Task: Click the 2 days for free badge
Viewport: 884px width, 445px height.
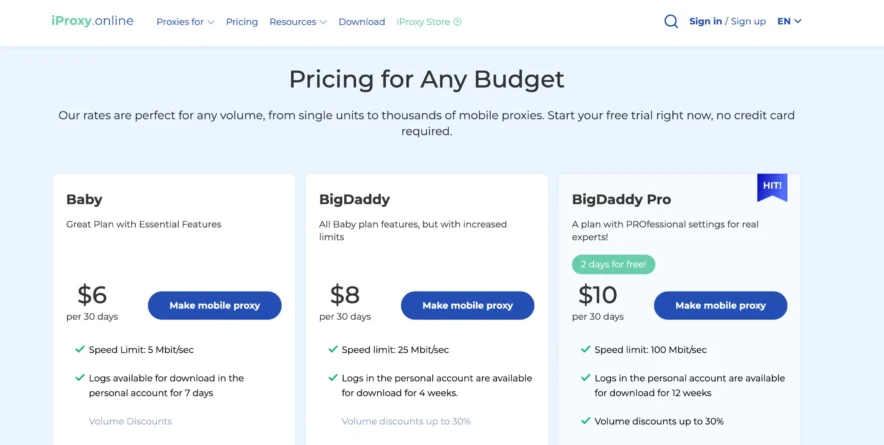Action: click(x=613, y=265)
